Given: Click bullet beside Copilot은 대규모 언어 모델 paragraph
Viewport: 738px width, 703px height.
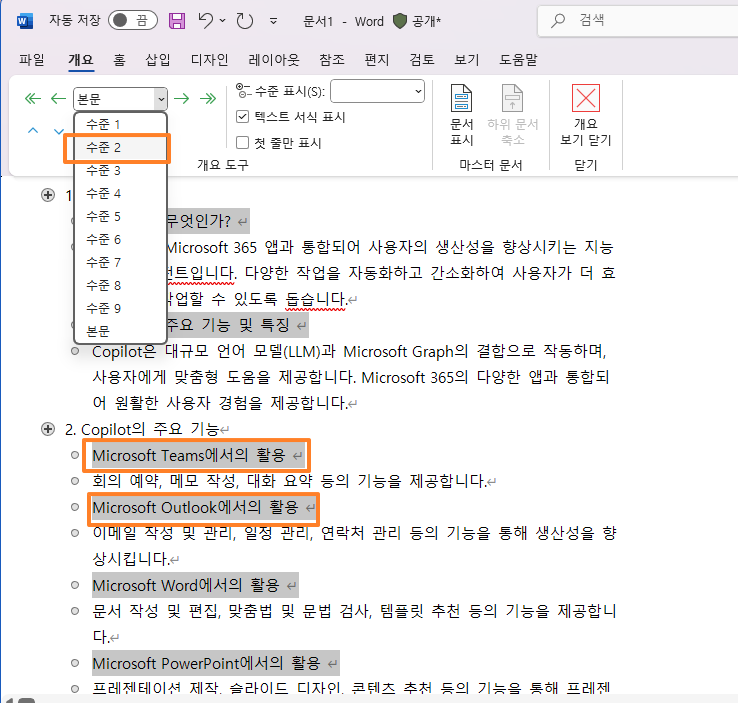Looking at the screenshot, I should (x=75, y=351).
